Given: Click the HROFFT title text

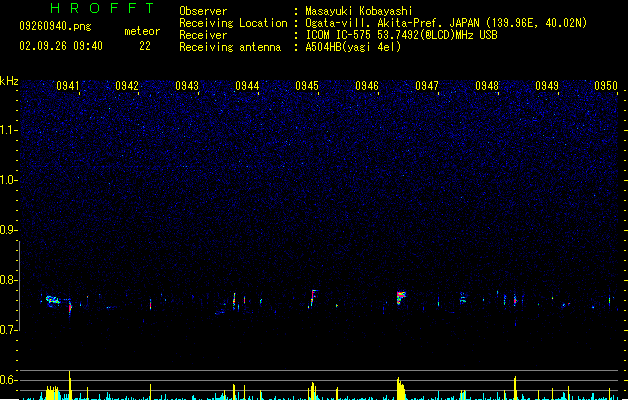Looking at the screenshot, I should [x=102, y=8].
